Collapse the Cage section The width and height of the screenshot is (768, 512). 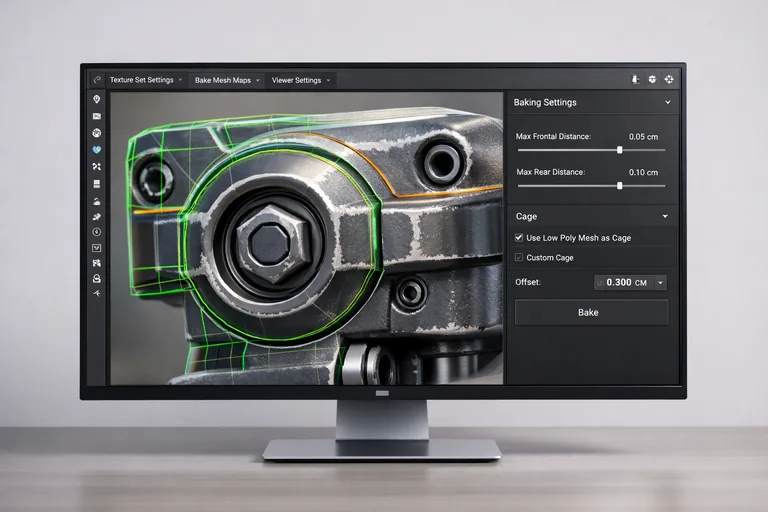pos(665,216)
